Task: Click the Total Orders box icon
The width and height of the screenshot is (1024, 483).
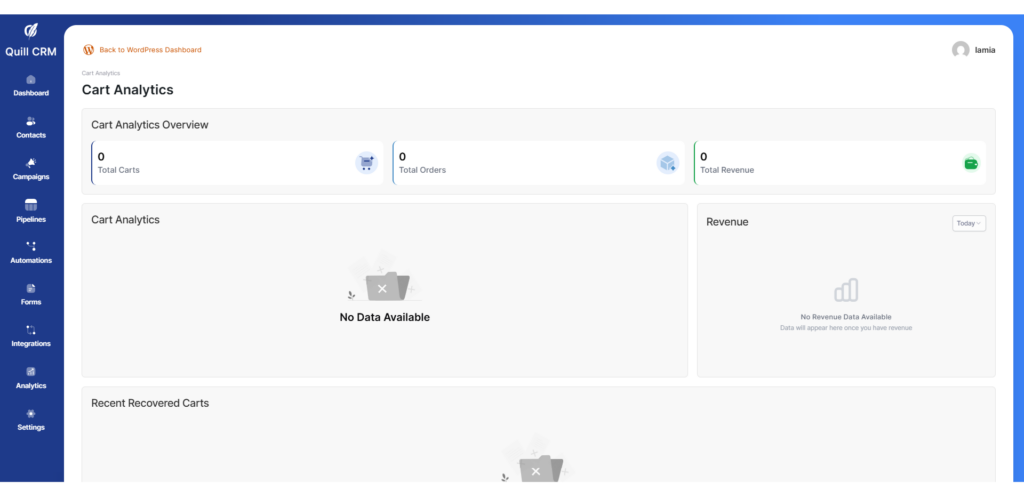Action: [x=667, y=163]
